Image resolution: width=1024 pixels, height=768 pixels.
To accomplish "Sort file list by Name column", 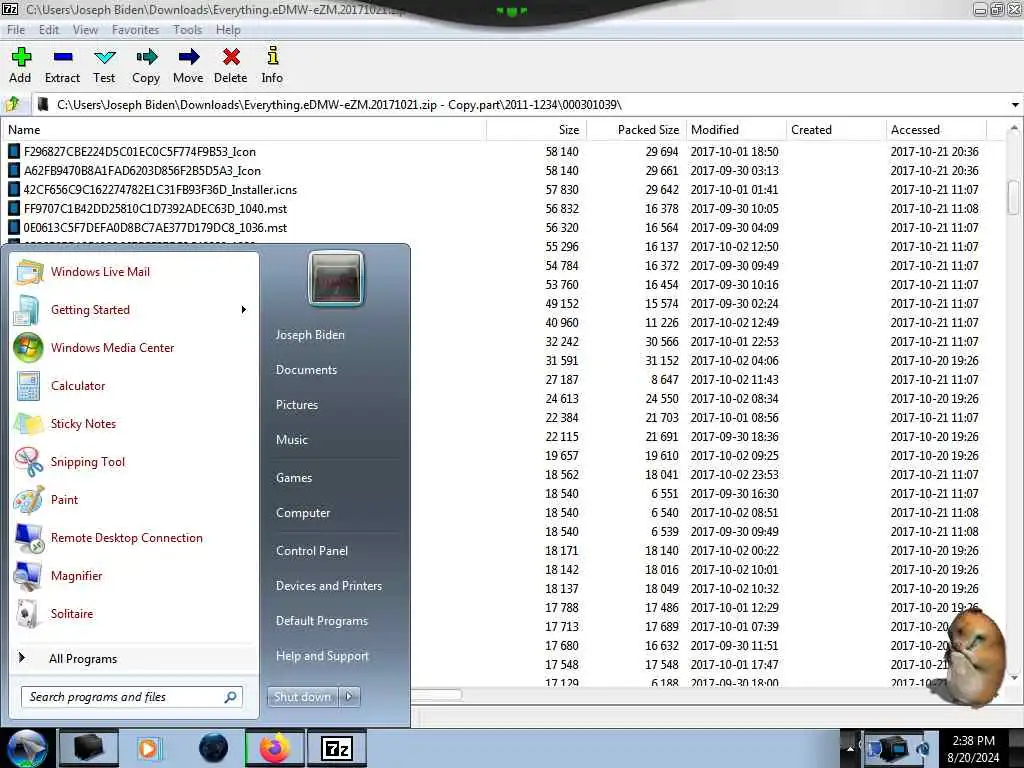I will [x=244, y=130].
